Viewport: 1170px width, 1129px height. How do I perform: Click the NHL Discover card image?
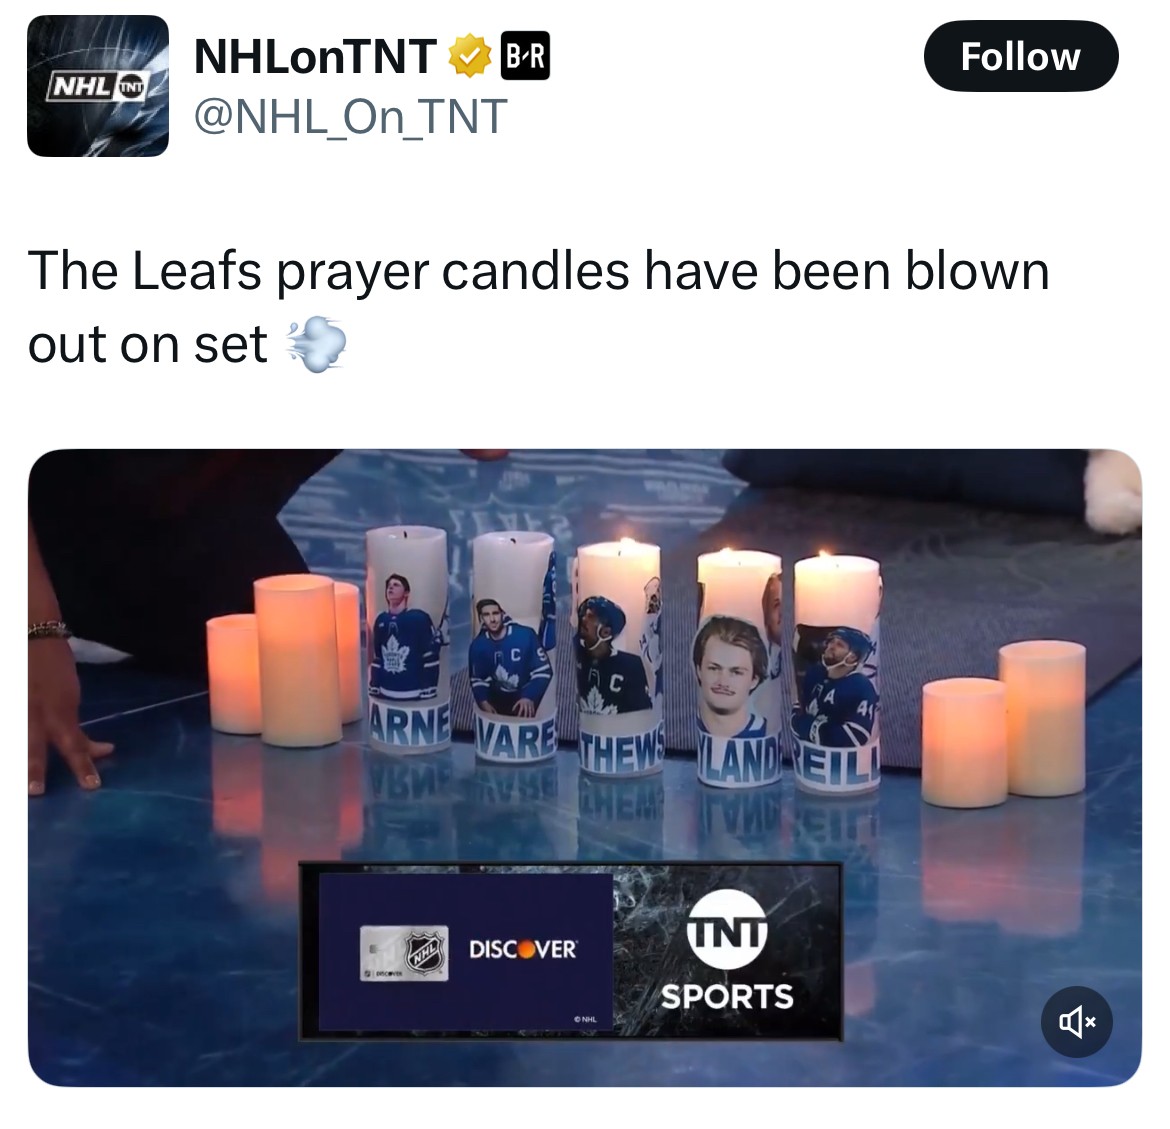(x=404, y=953)
